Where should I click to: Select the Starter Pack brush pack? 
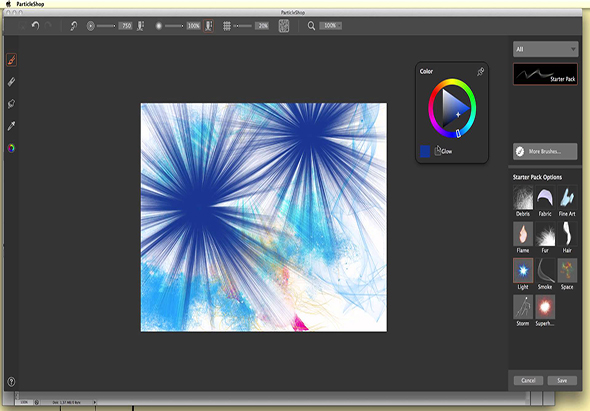(545, 74)
